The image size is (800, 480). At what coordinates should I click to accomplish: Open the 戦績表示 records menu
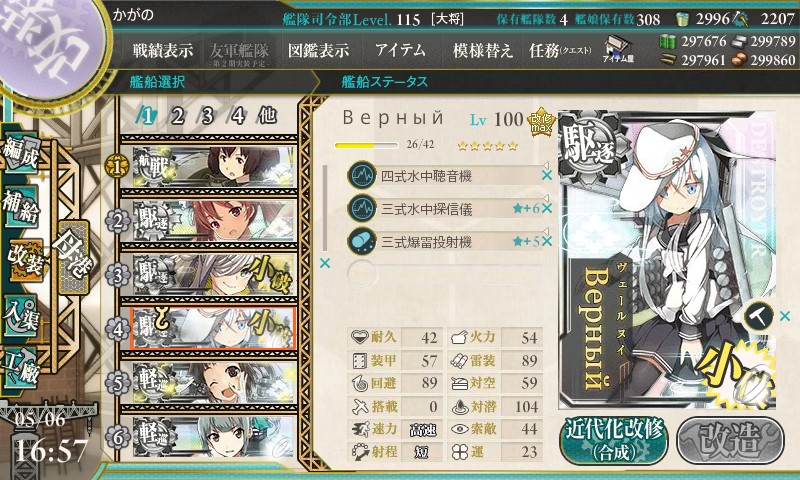click(x=163, y=50)
